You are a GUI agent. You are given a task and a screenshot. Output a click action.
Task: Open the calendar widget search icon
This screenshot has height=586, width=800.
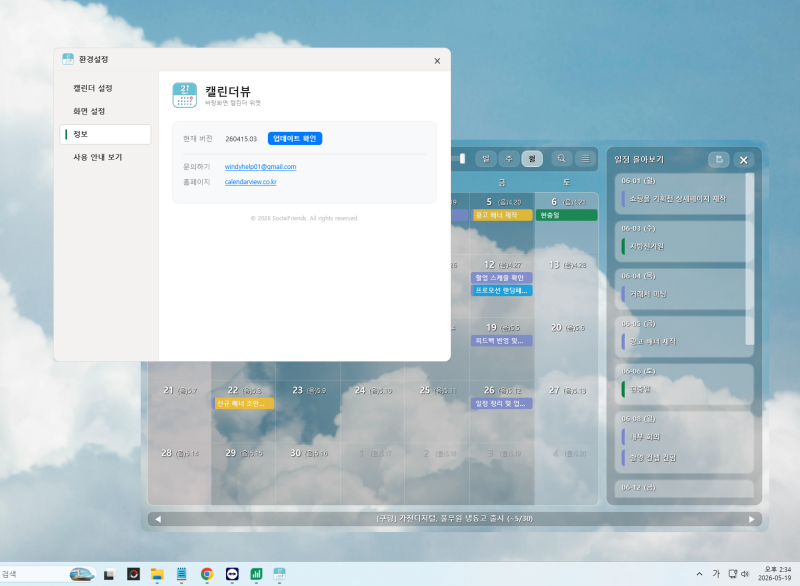point(561,159)
